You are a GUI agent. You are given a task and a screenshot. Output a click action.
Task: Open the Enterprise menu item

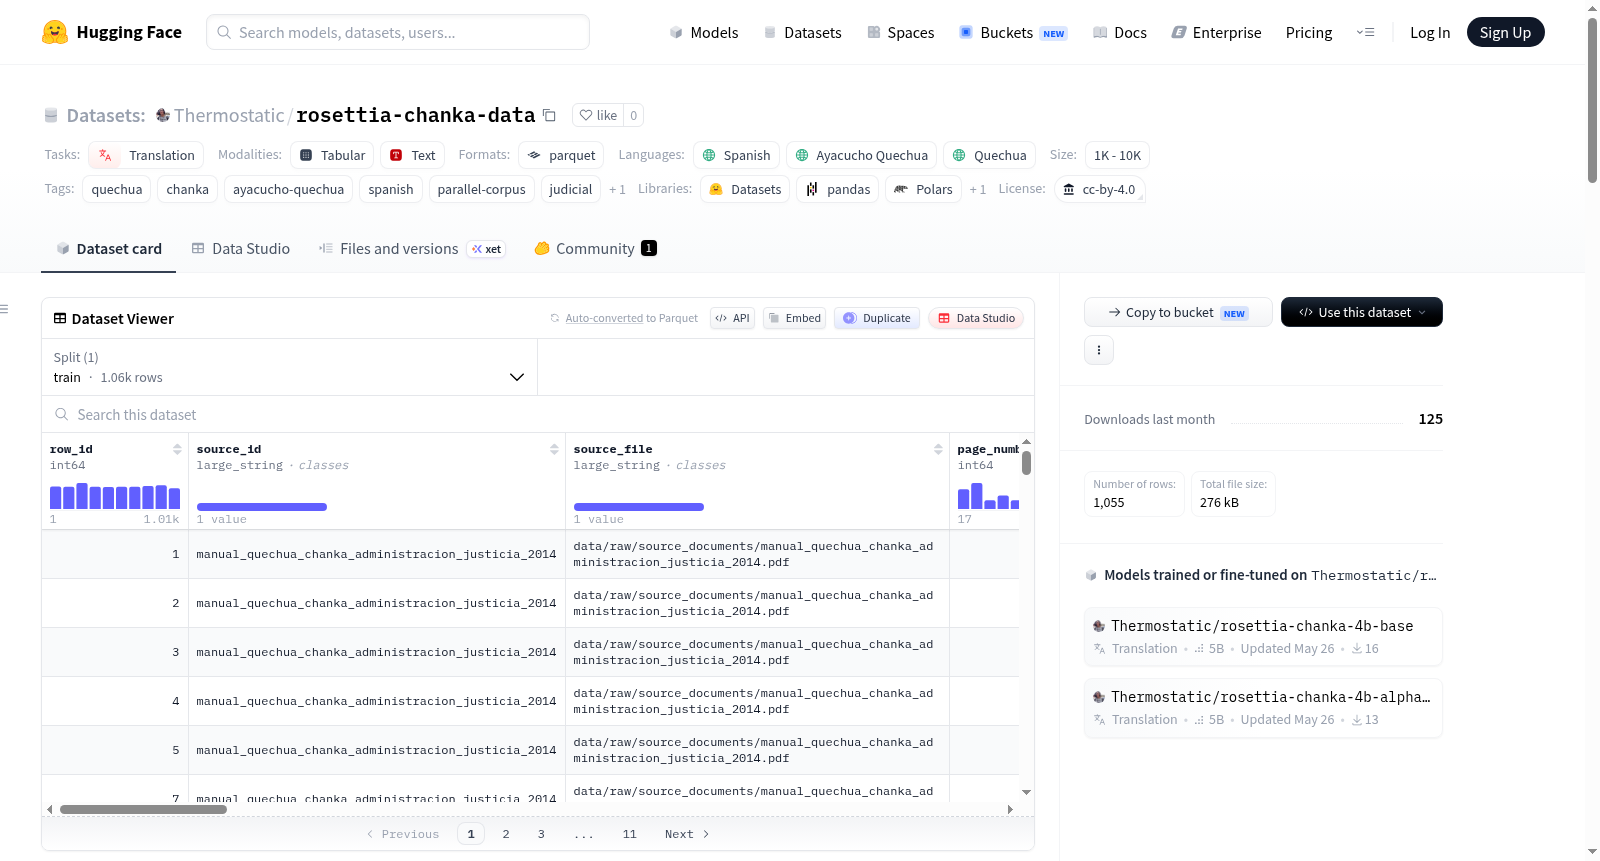pos(1216,33)
